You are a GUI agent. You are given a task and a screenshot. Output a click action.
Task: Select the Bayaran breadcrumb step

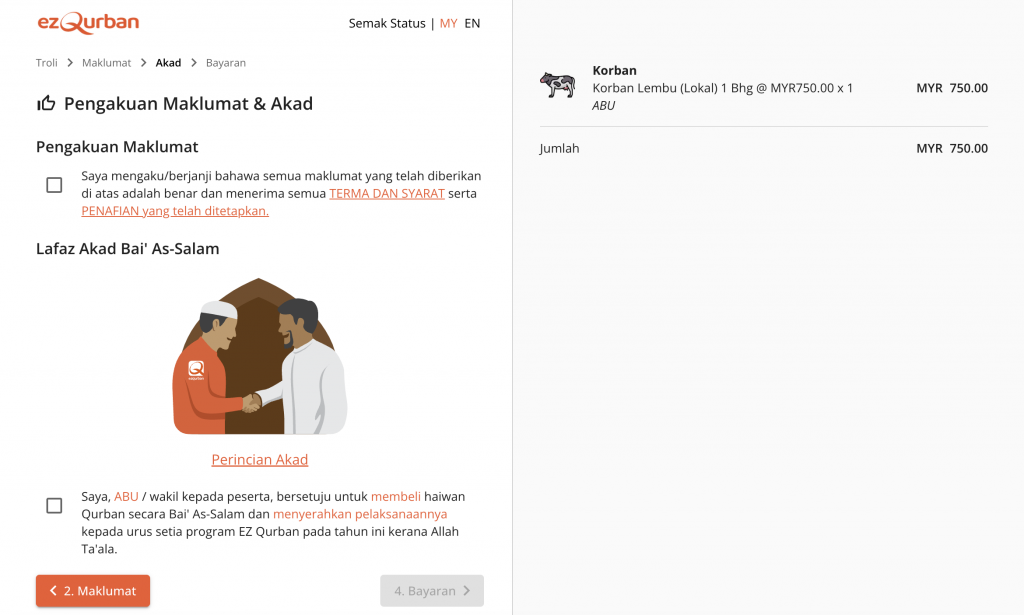click(x=226, y=63)
